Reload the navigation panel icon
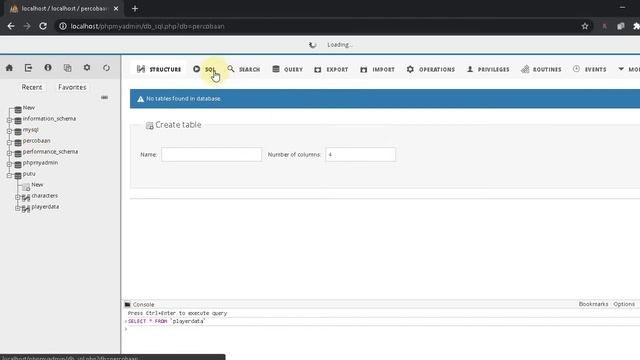The width and height of the screenshot is (640, 360). (106, 68)
